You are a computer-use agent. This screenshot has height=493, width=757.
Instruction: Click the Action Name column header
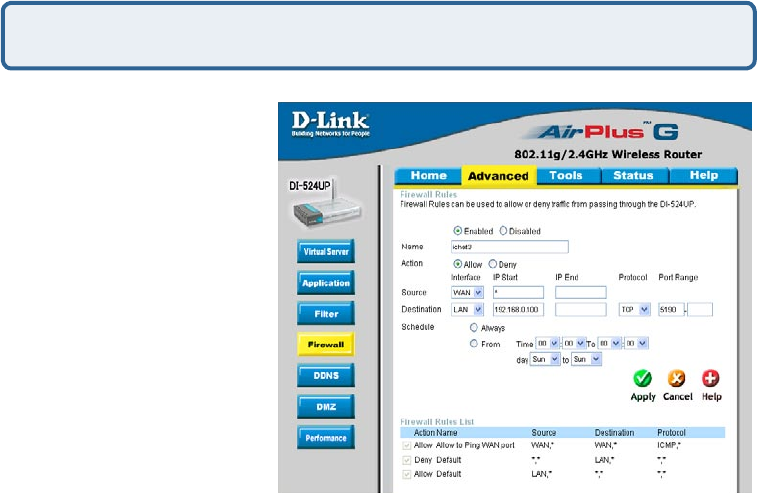[x=435, y=433]
